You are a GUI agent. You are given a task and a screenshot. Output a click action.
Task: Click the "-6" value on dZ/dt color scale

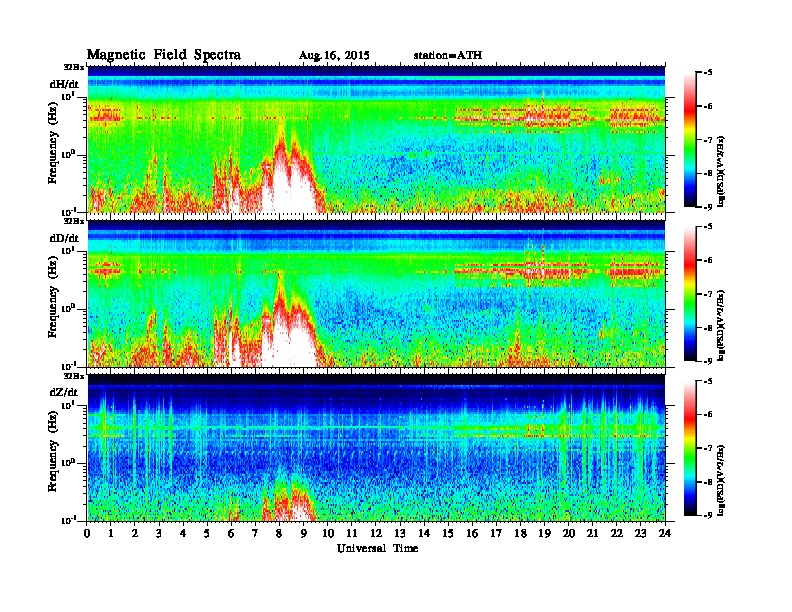point(707,414)
